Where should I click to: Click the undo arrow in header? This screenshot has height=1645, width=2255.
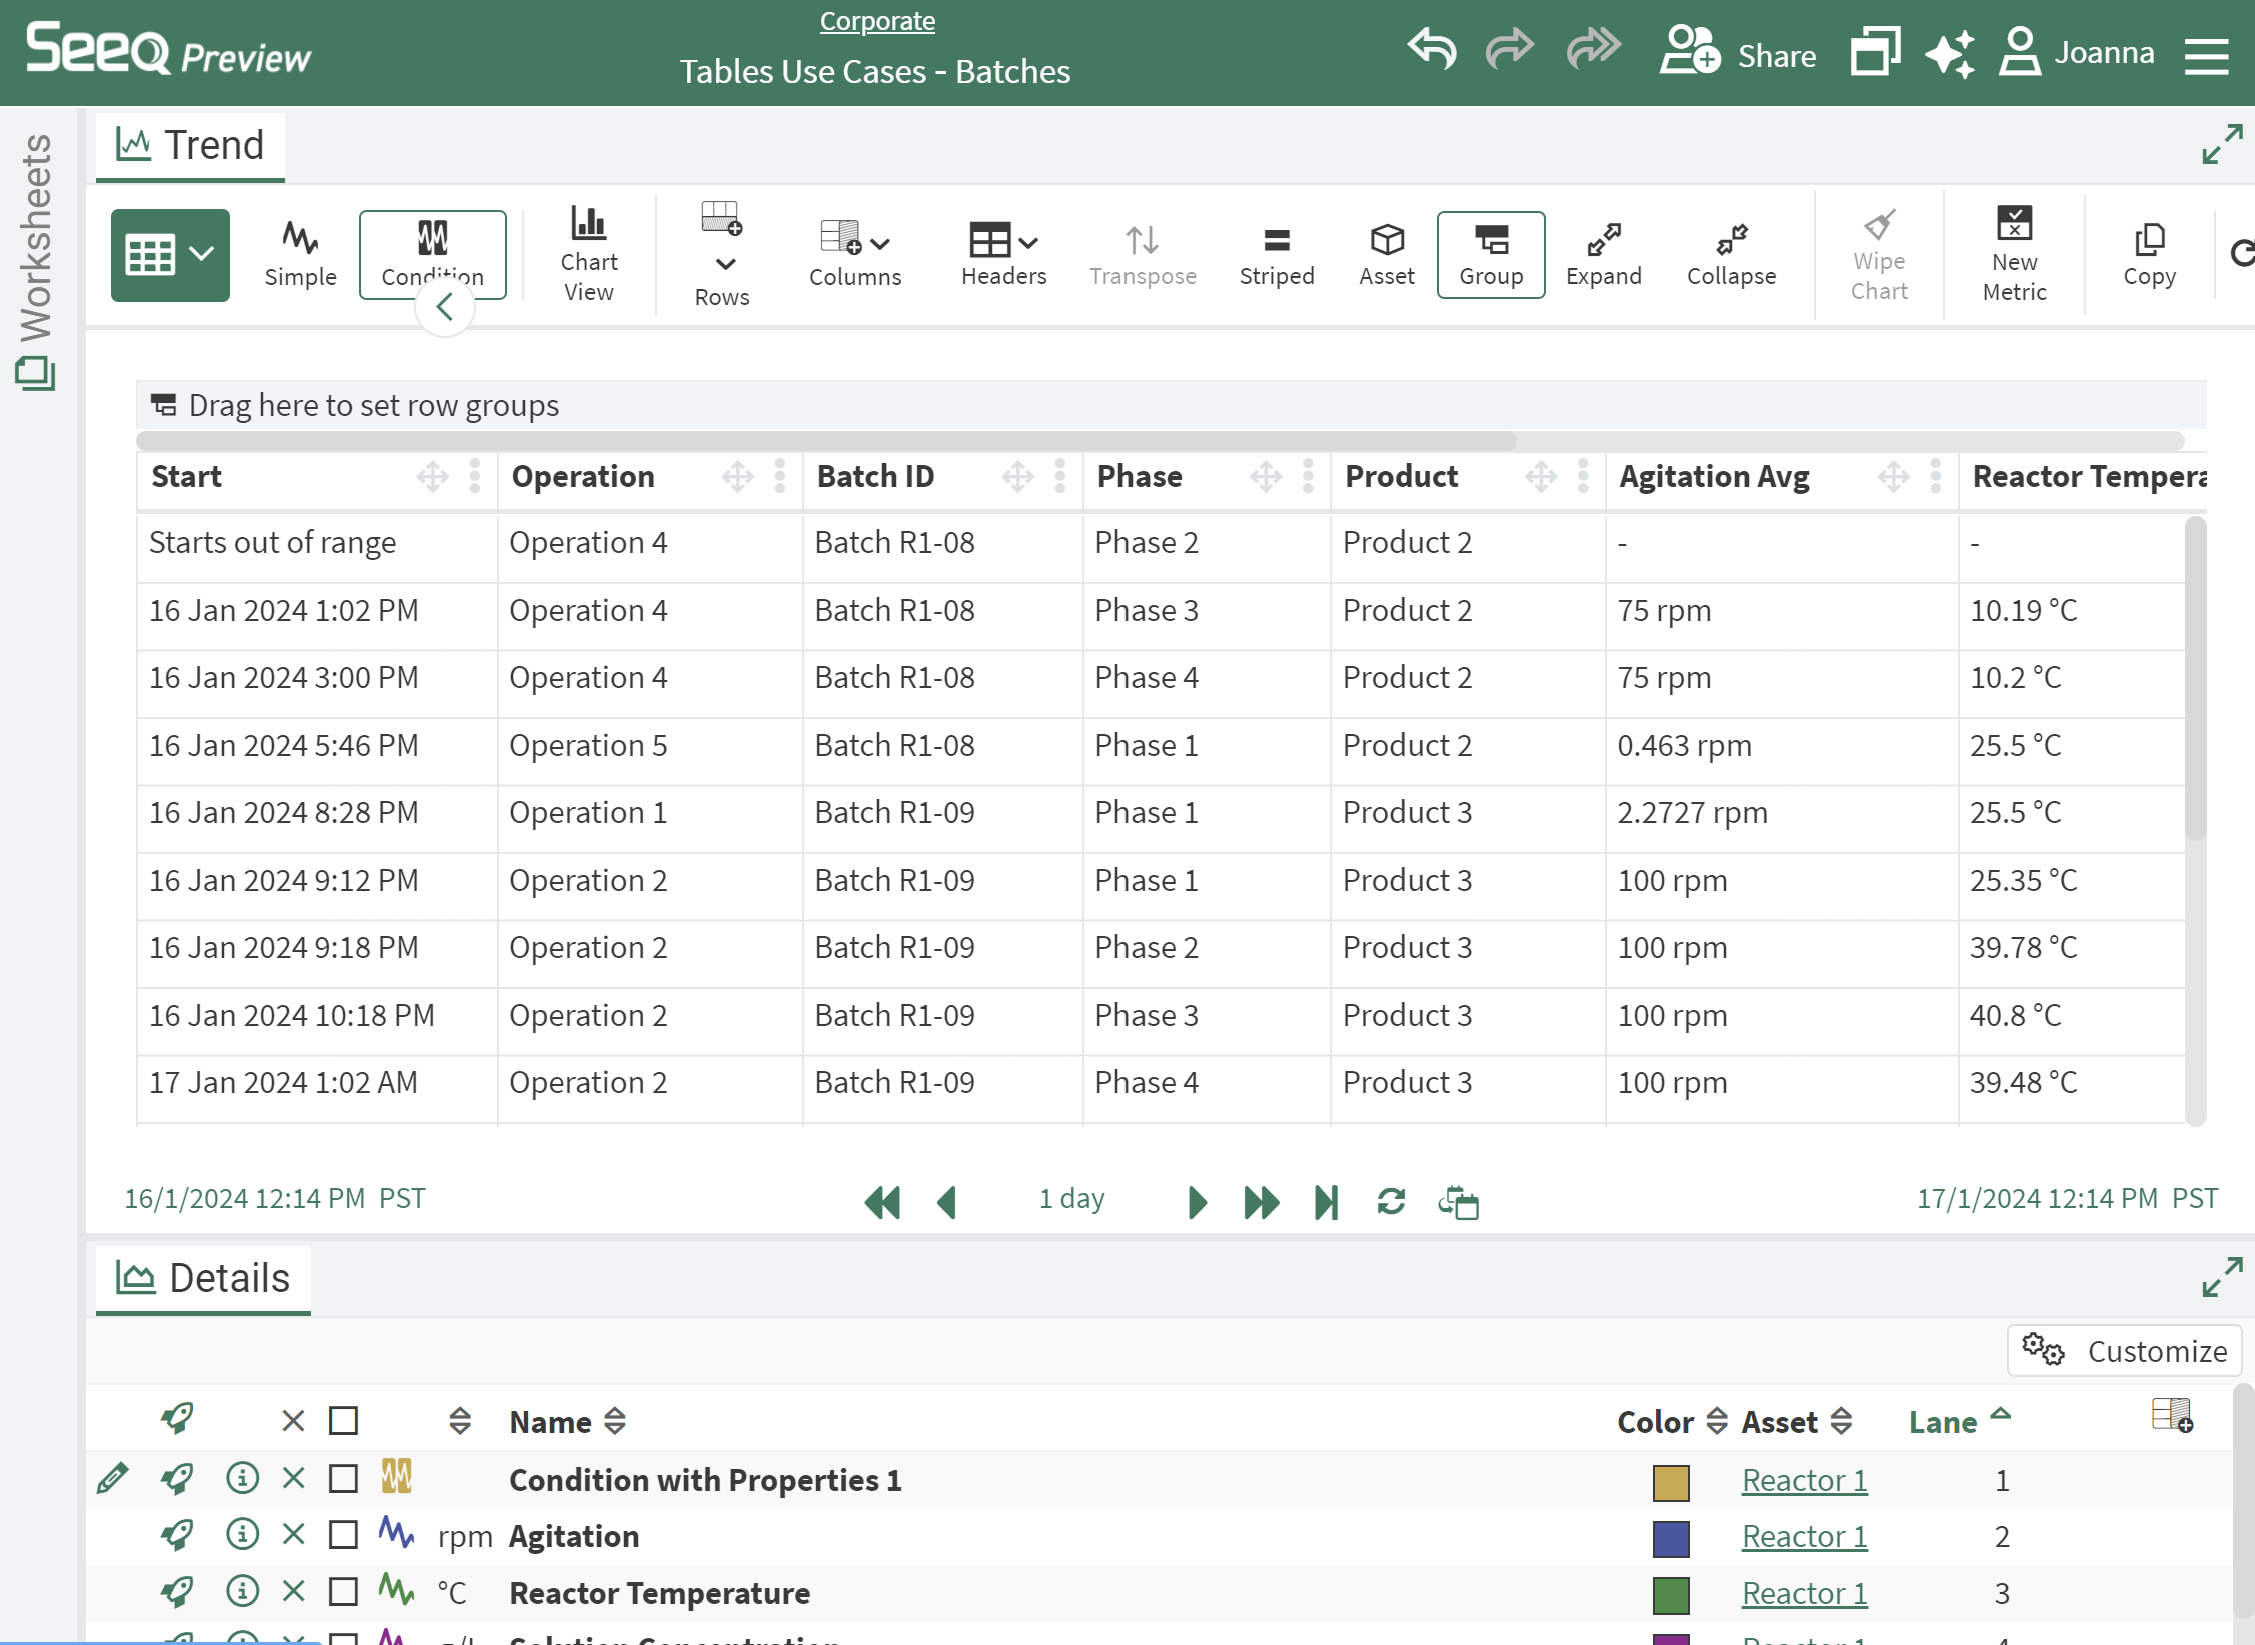1432,48
